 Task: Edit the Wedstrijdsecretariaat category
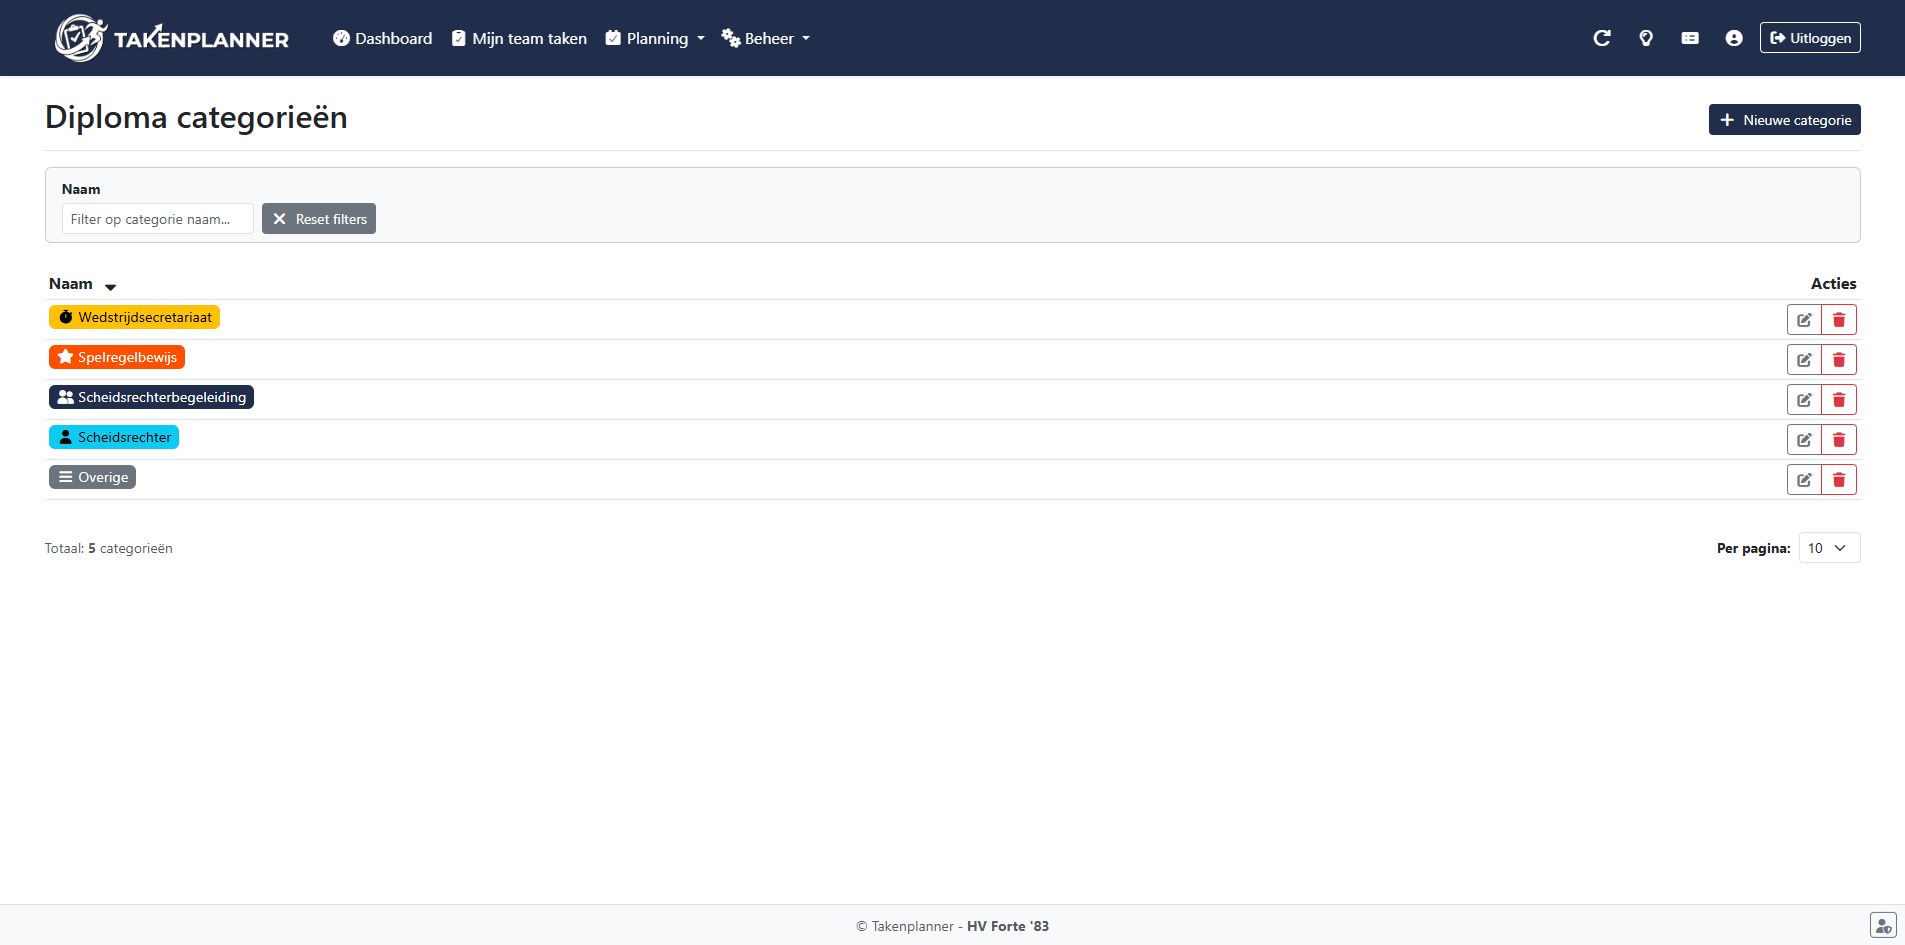(x=1803, y=320)
